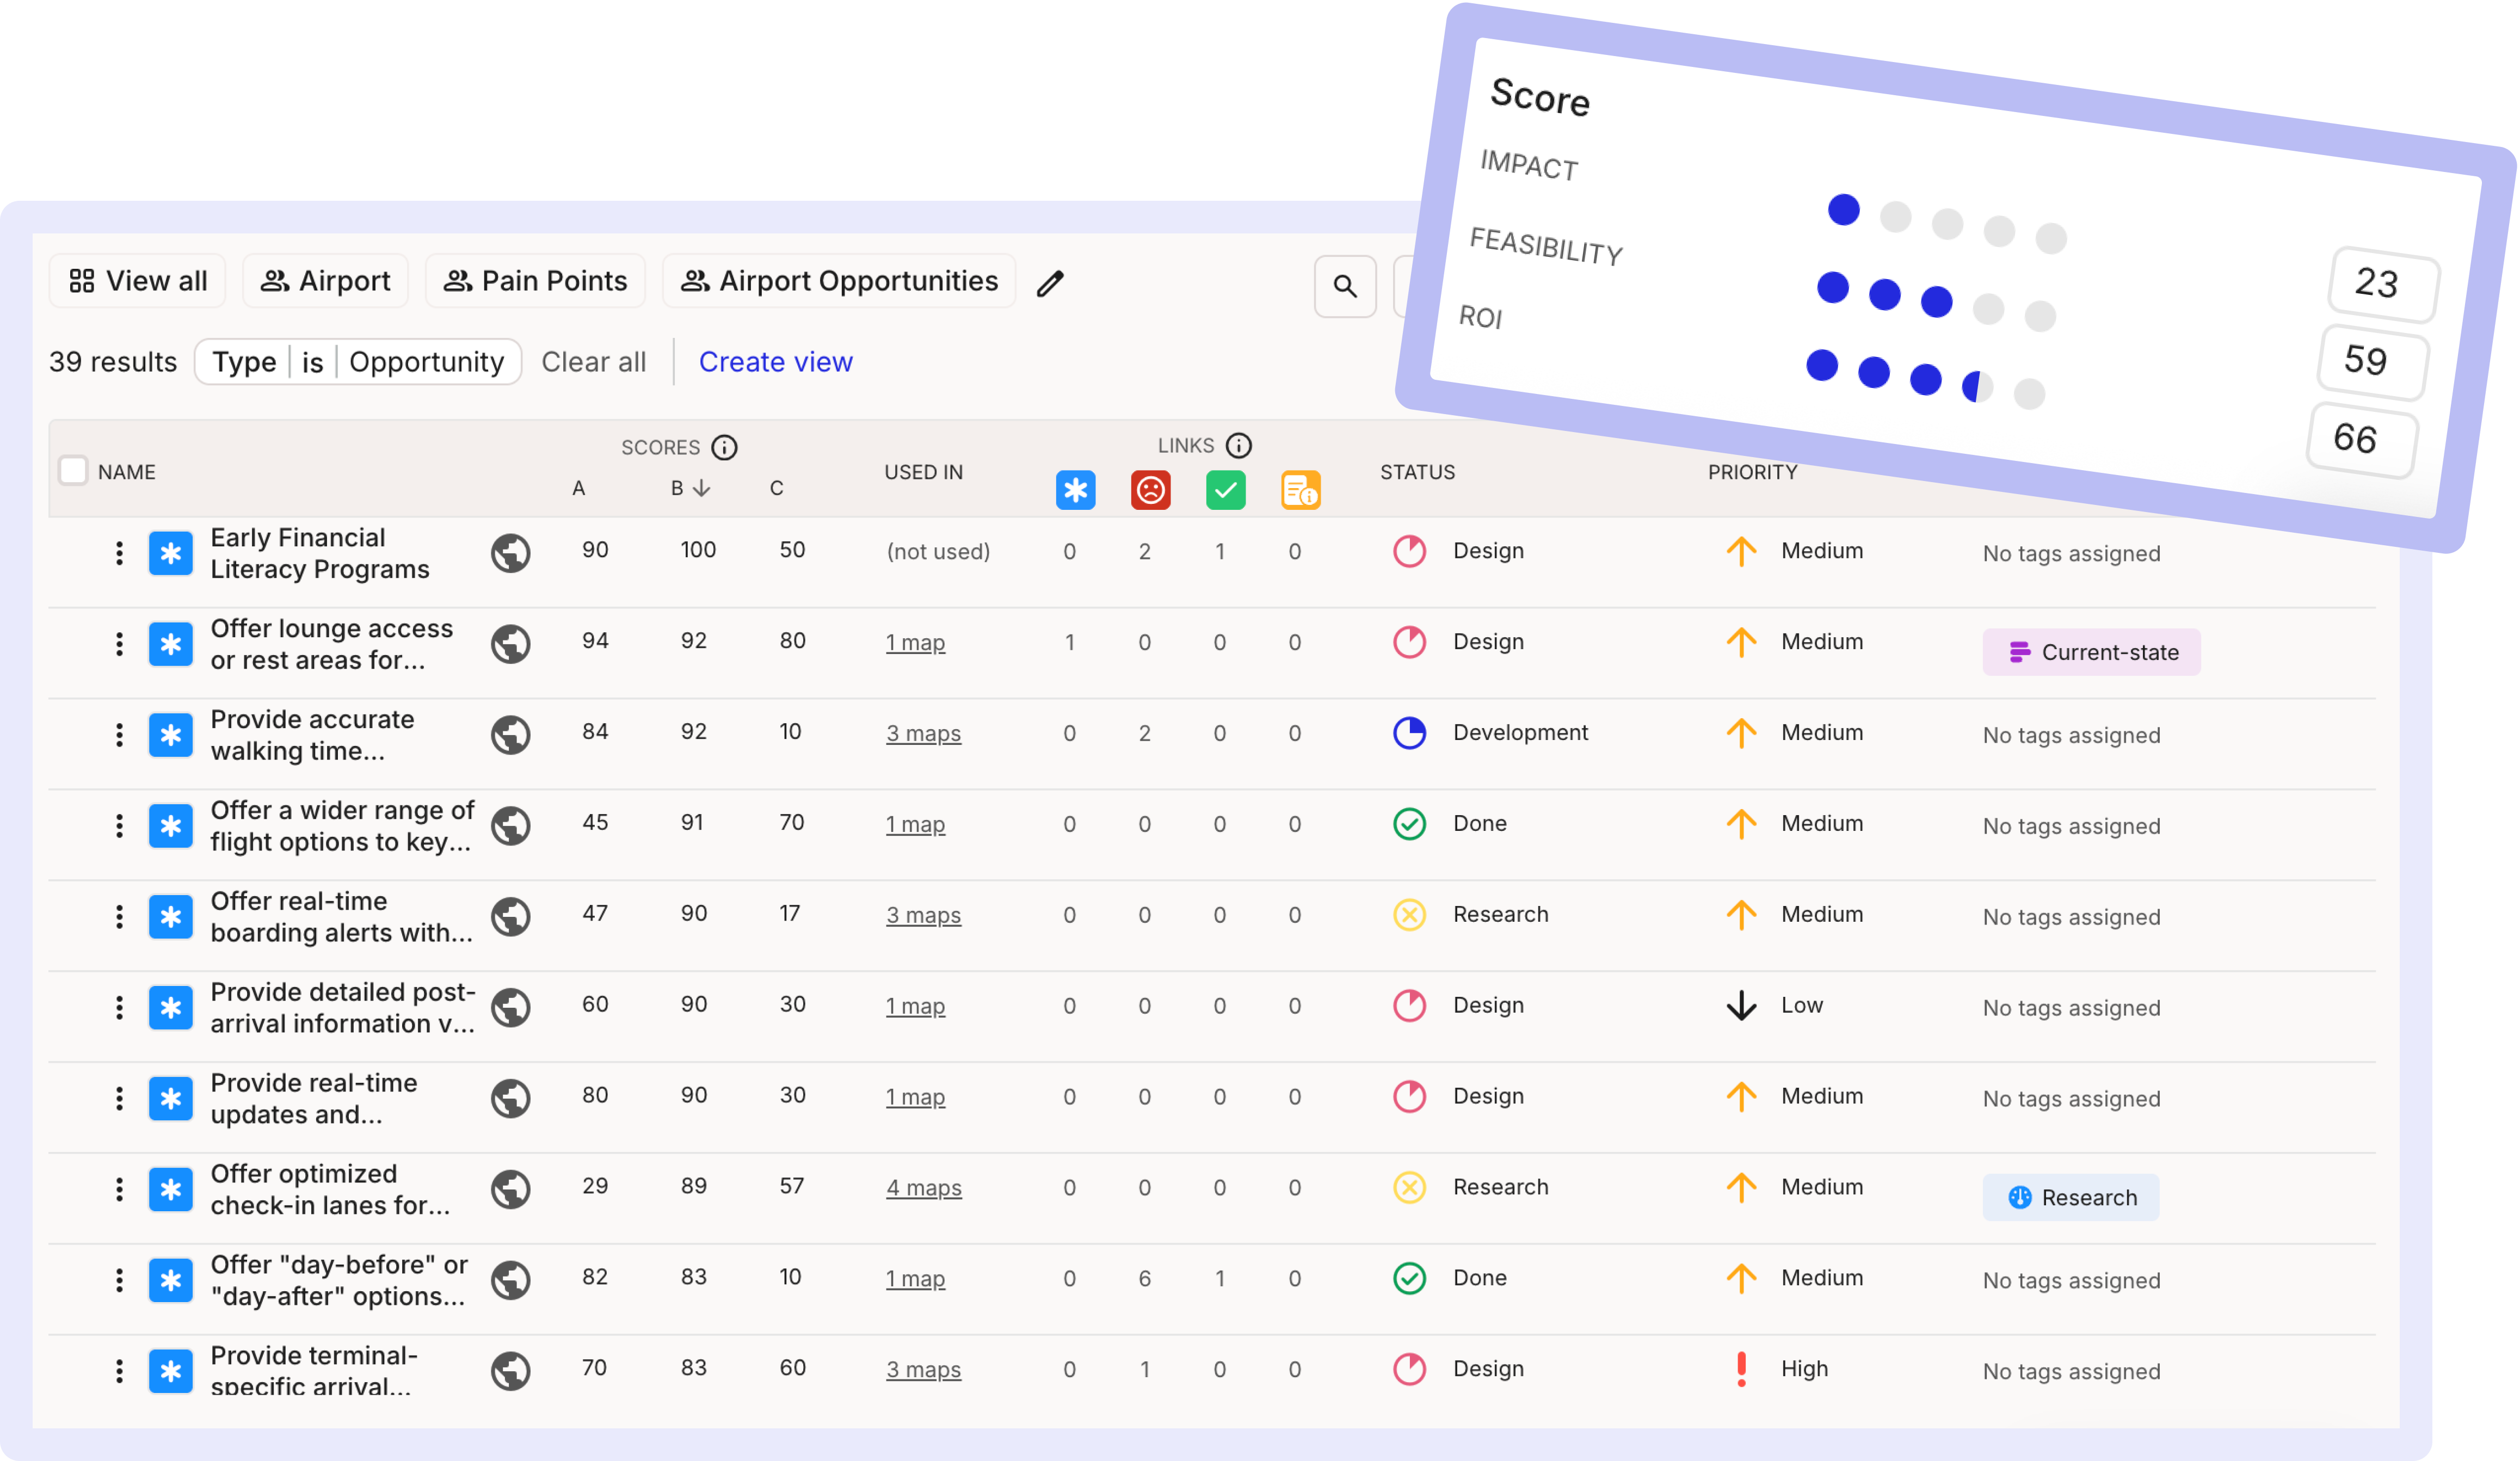Image resolution: width=2520 pixels, height=1461 pixels.
Task: Switch to View all tab
Action: 137,281
